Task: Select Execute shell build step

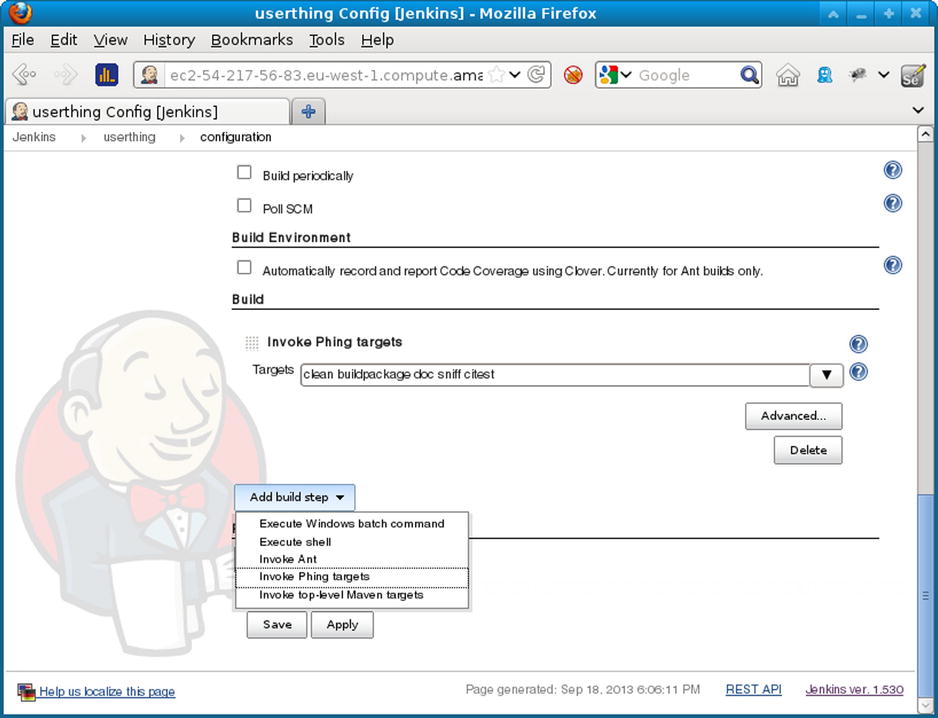Action: pyautogui.click(x=352, y=541)
